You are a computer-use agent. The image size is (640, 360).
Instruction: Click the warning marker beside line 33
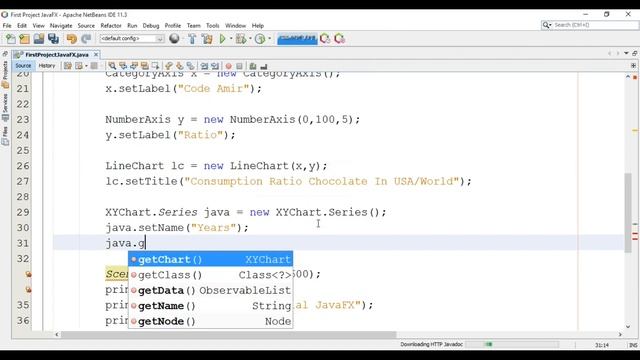coord(28,274)
